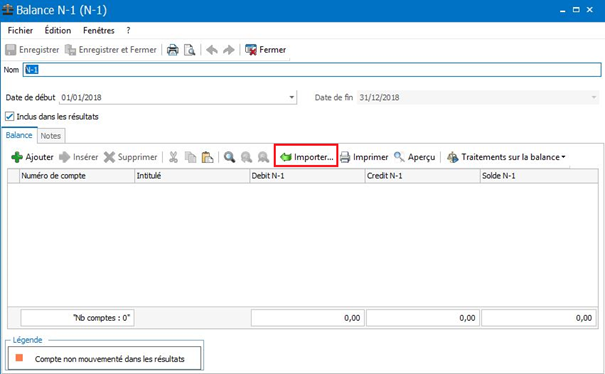Image resolution: width=605 pixels, height=374 pixels.
Task: Click the Solde N-1 column header
Action: [x=539, y=176]
